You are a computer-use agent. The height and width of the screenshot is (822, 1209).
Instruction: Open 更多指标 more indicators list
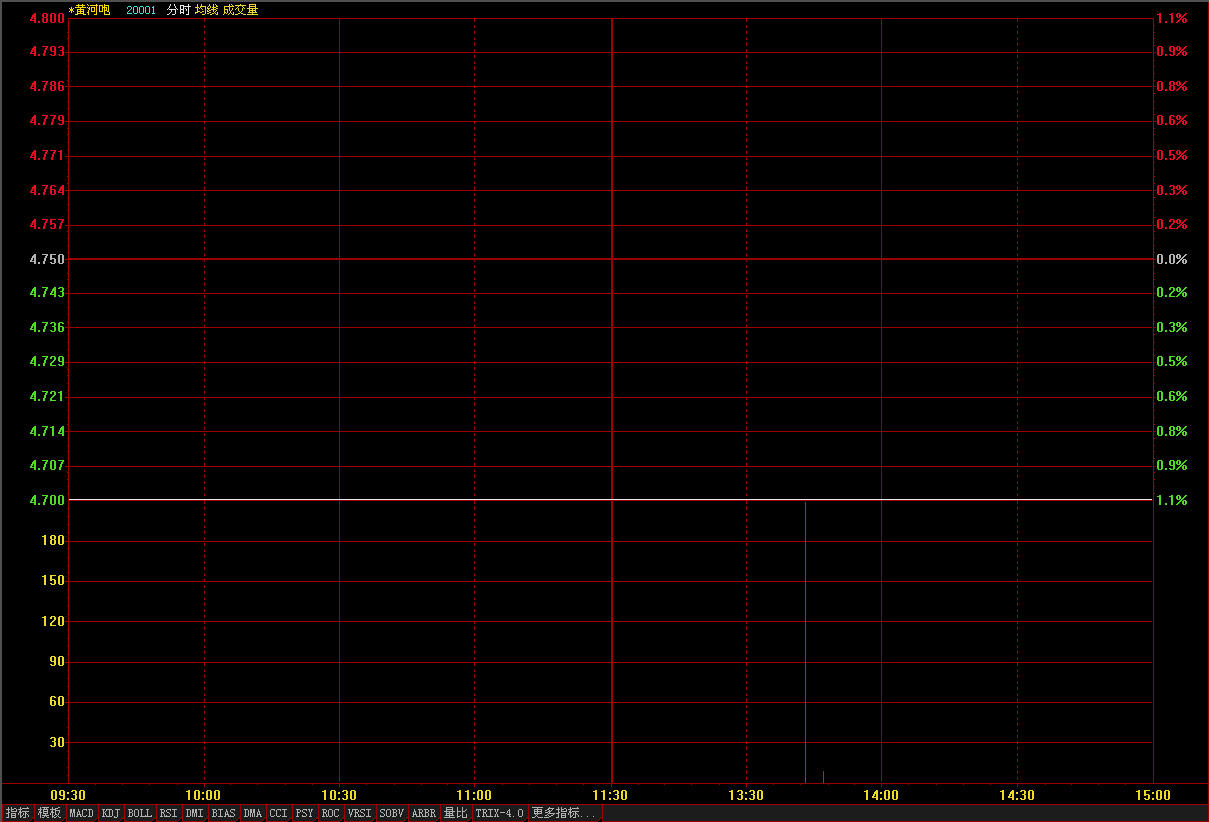[x=565, y=813]
